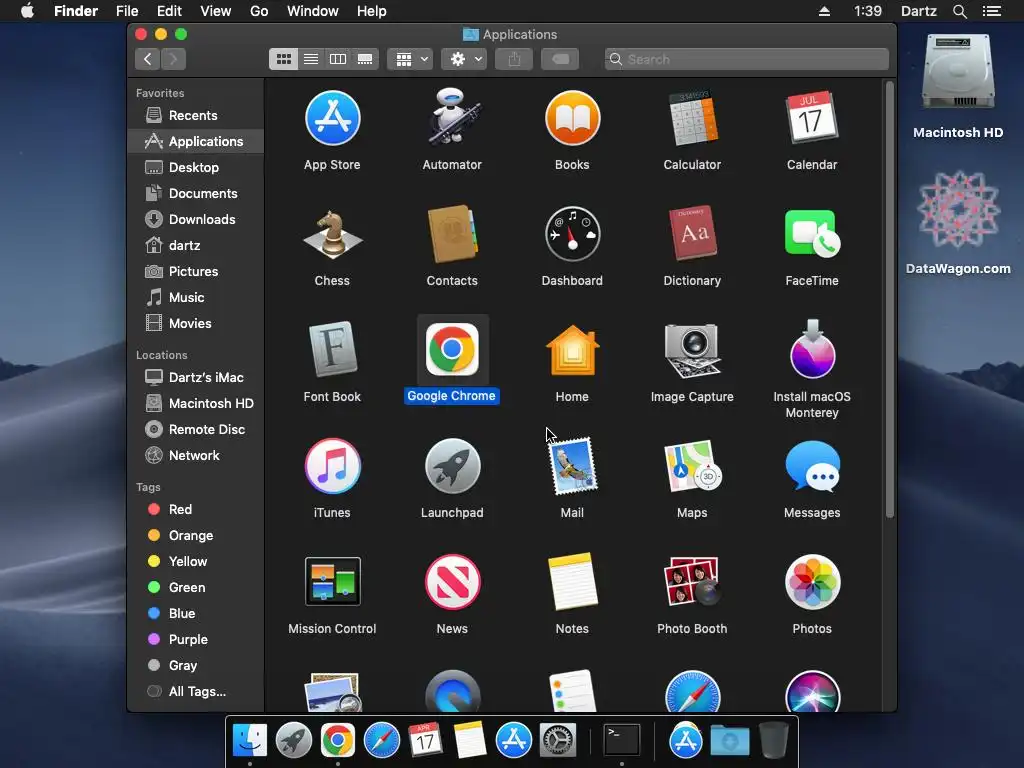Viewport: 1024px width, 768px height.
Task: Click the Photo Booth app icon
Action: tap(692, 582)
